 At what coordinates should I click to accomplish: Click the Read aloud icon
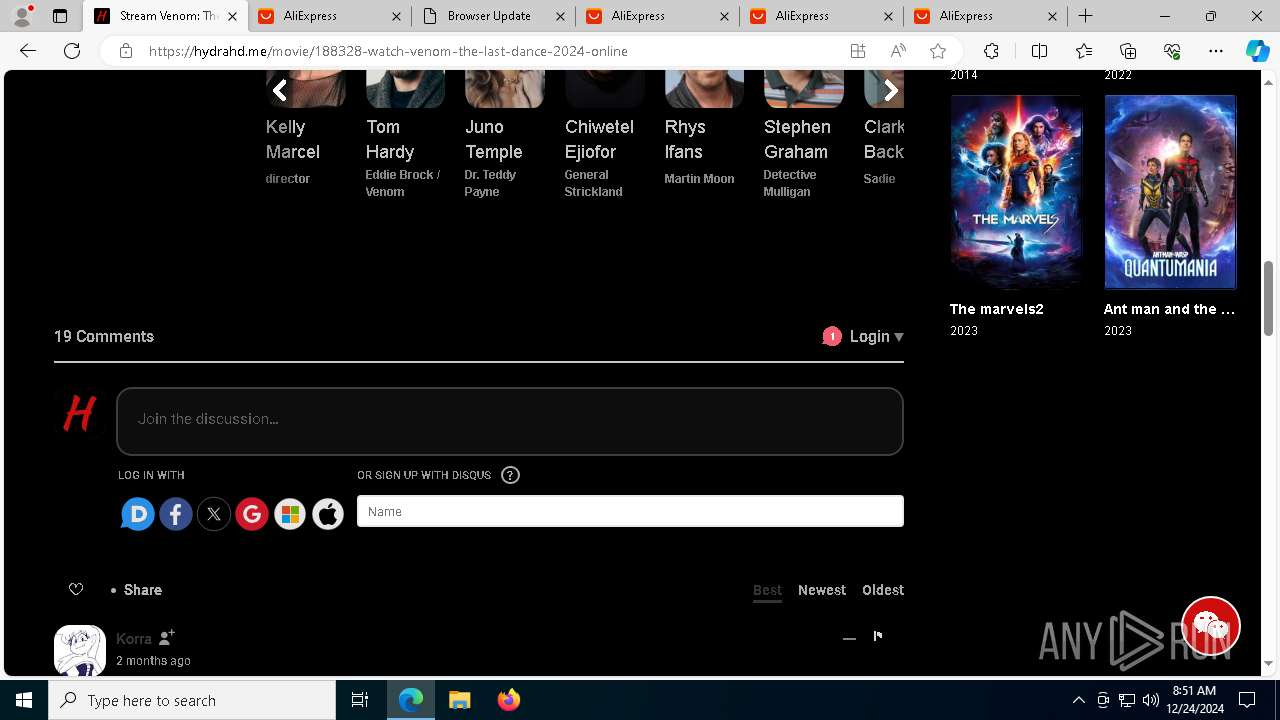(x=898, y=51)
